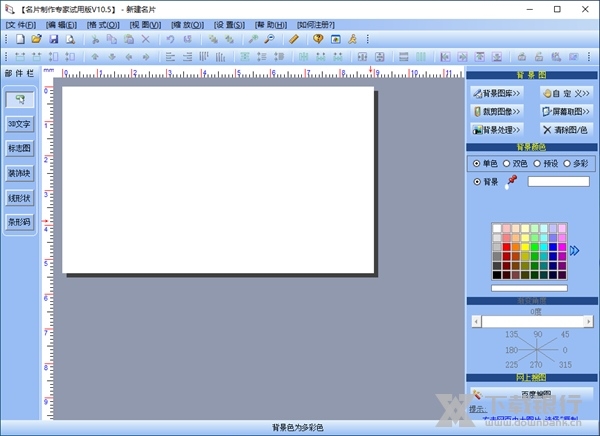Click the move left arrow icon
Image resolution: width=600 pixels, height=436 pixels.
129,57
